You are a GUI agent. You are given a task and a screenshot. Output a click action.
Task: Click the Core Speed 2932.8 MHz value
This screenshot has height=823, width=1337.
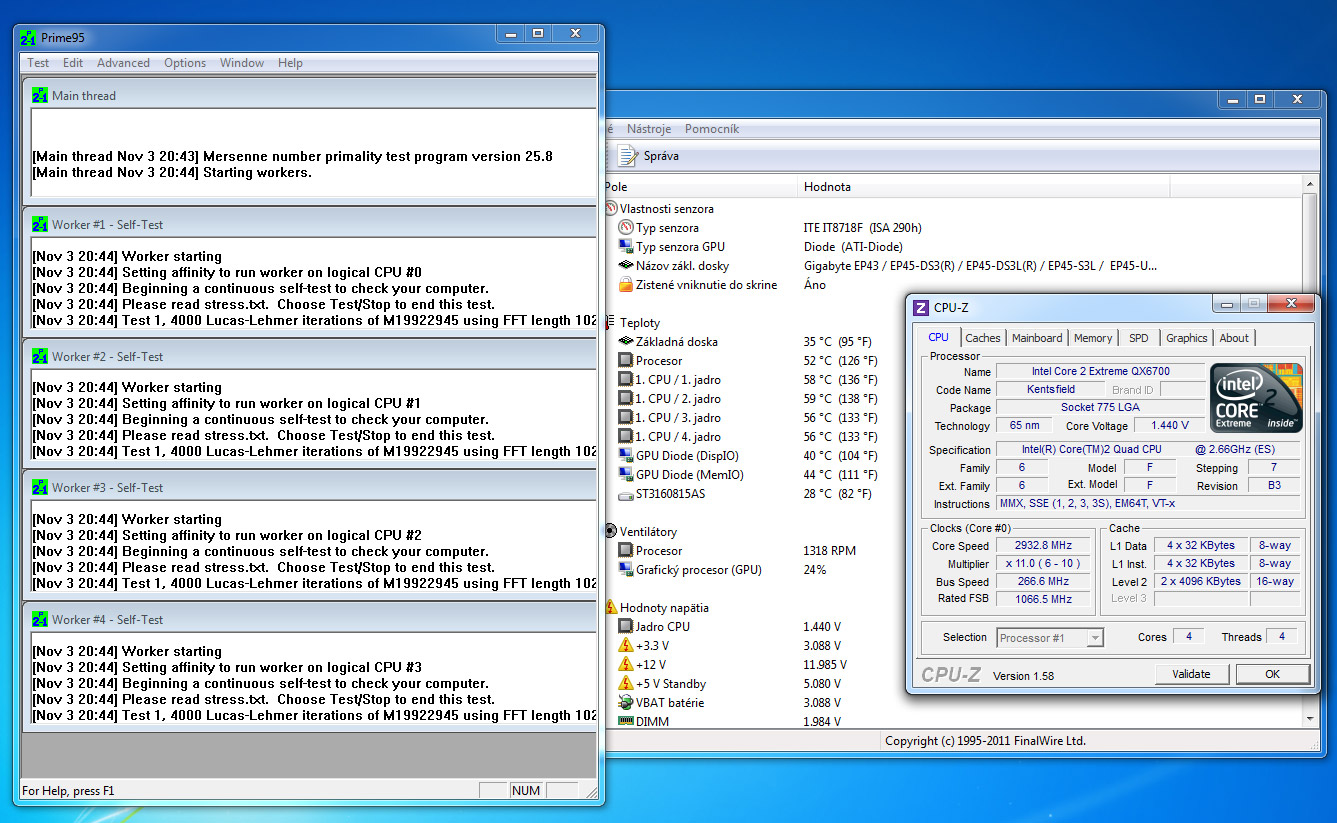tap(1044, 546)
